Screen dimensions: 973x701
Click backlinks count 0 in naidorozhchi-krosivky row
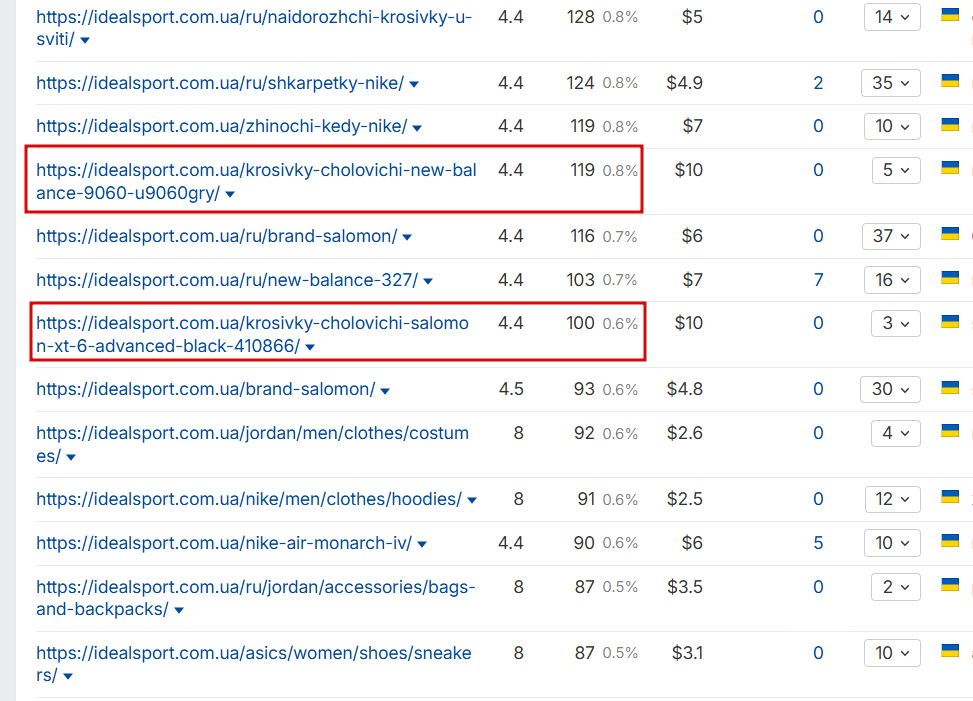click(818, 17)
